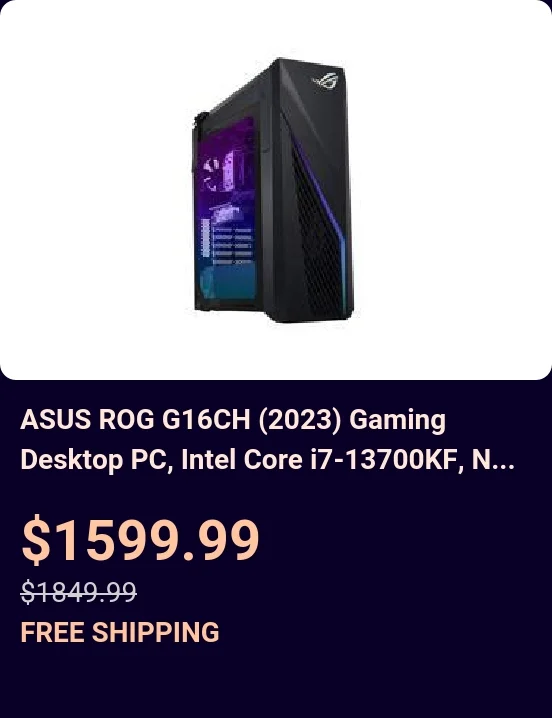Open the ASUS ROG G16CH (2023) Gaming title
552x718 pixels.
(x=233, y=419)
